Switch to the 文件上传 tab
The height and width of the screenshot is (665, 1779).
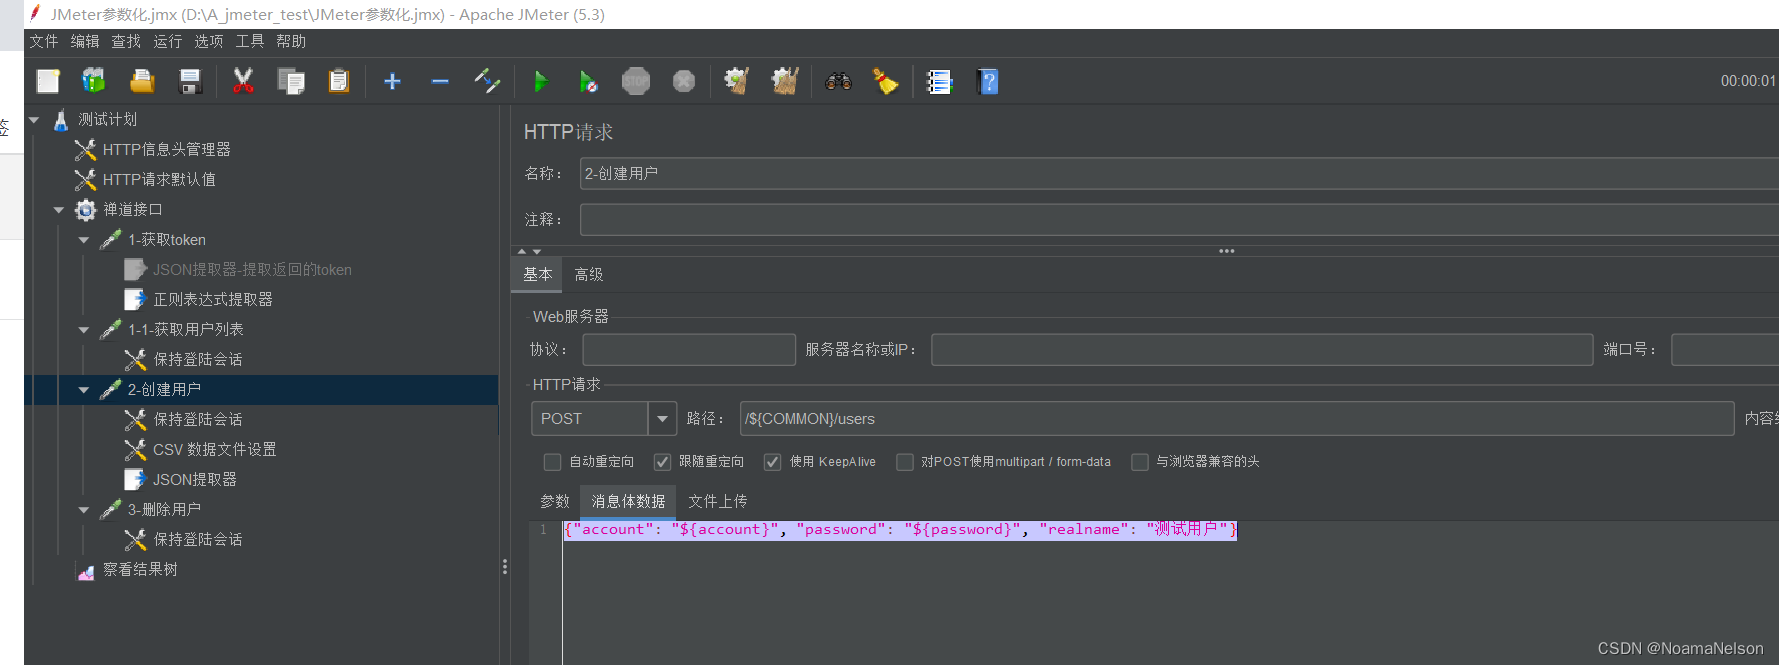coord(718,501)
